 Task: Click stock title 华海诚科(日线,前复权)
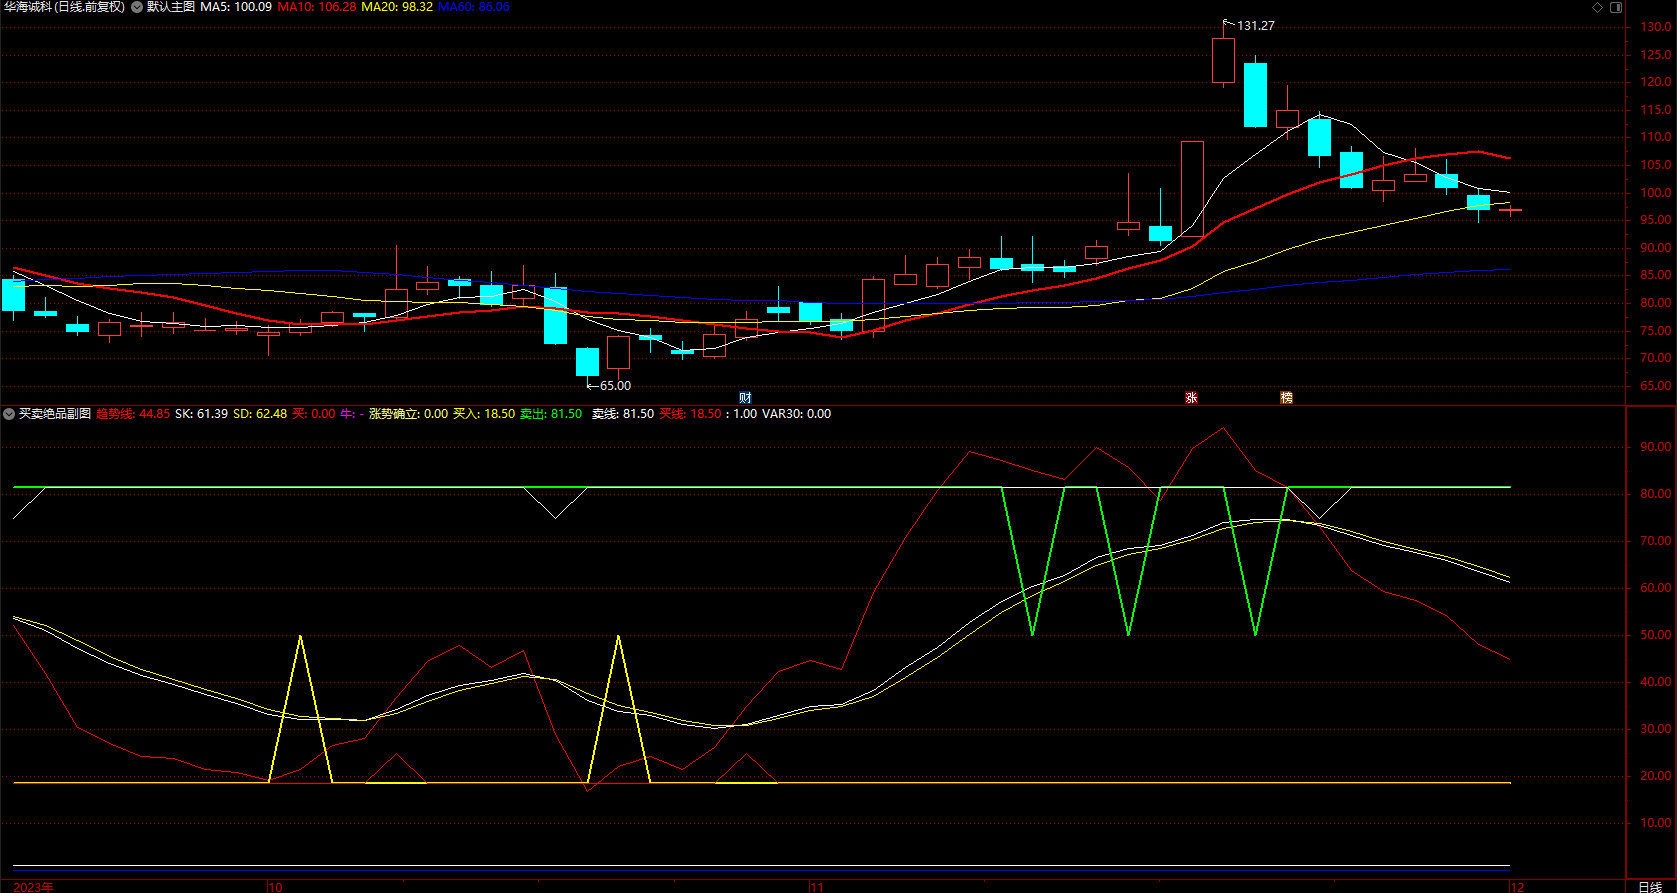click(x=65, y=7)
